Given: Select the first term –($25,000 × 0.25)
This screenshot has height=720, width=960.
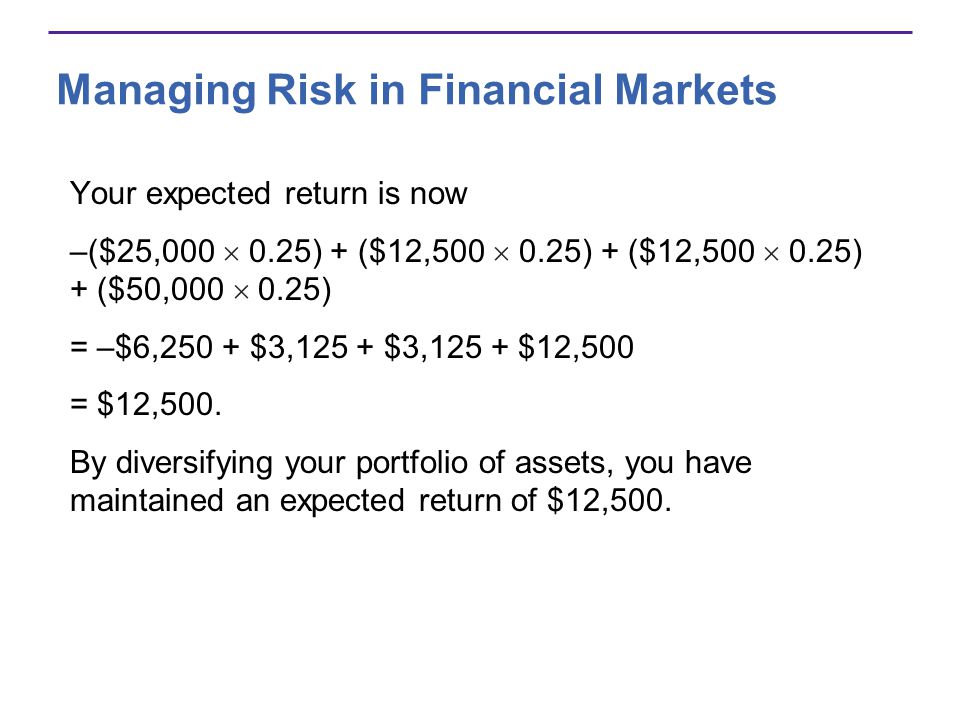Looking at the screenshot, I should pos(197,252).
